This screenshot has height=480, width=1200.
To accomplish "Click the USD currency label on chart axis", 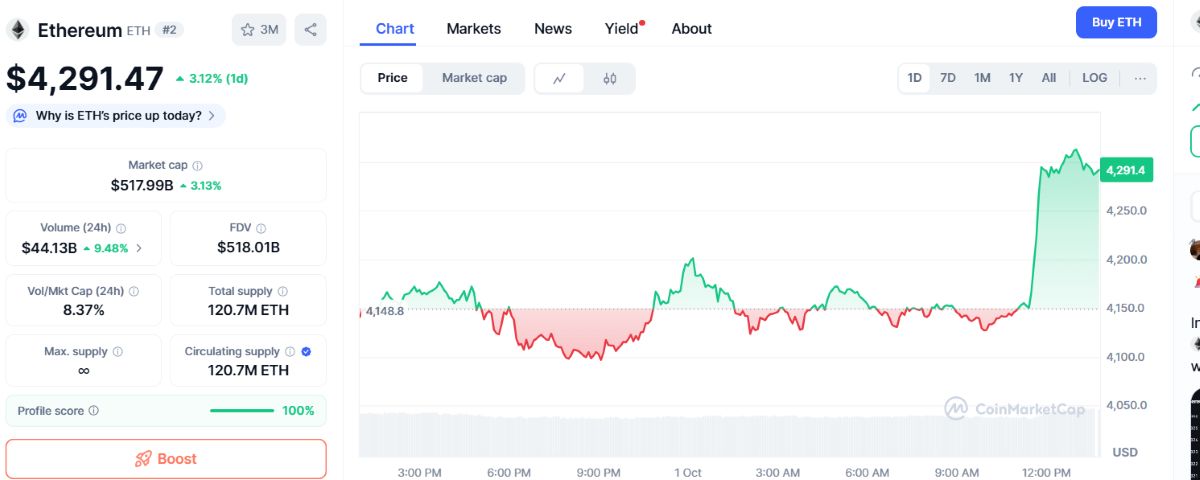I will 1125,452.
